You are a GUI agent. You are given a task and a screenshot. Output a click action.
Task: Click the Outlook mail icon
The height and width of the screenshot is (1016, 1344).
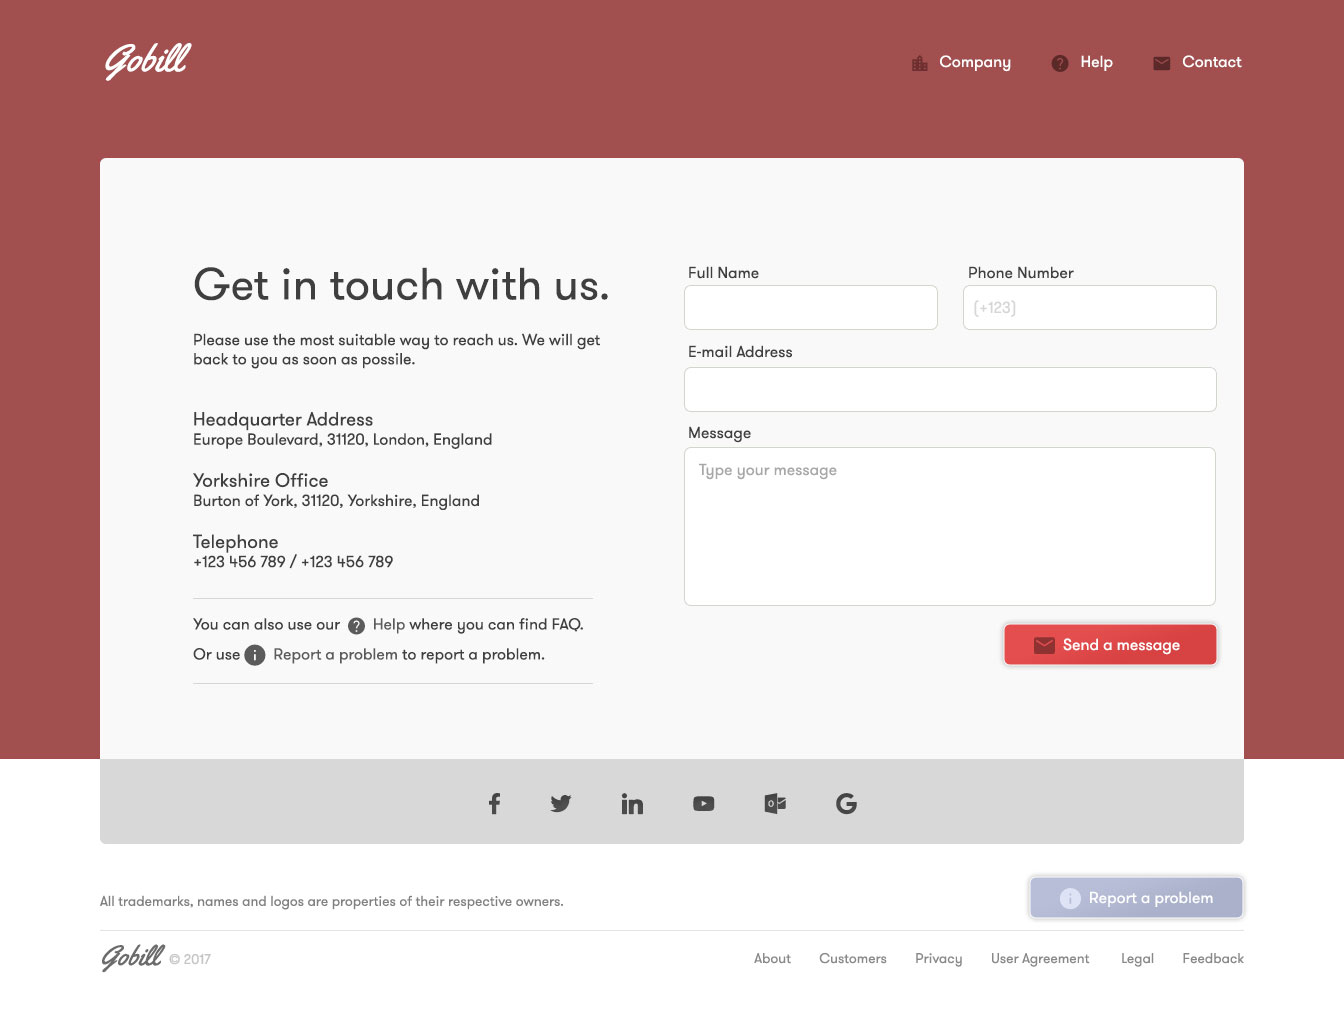click(775, 803)
